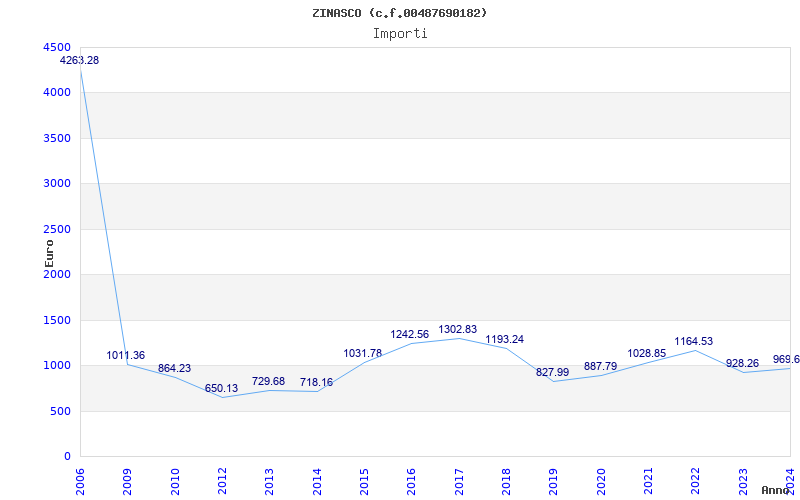This screenshot has width=800, height=500.
Task: Click the chart title ZINASCO (c.f.00487690182)
Action: click(x=399, y=13)
